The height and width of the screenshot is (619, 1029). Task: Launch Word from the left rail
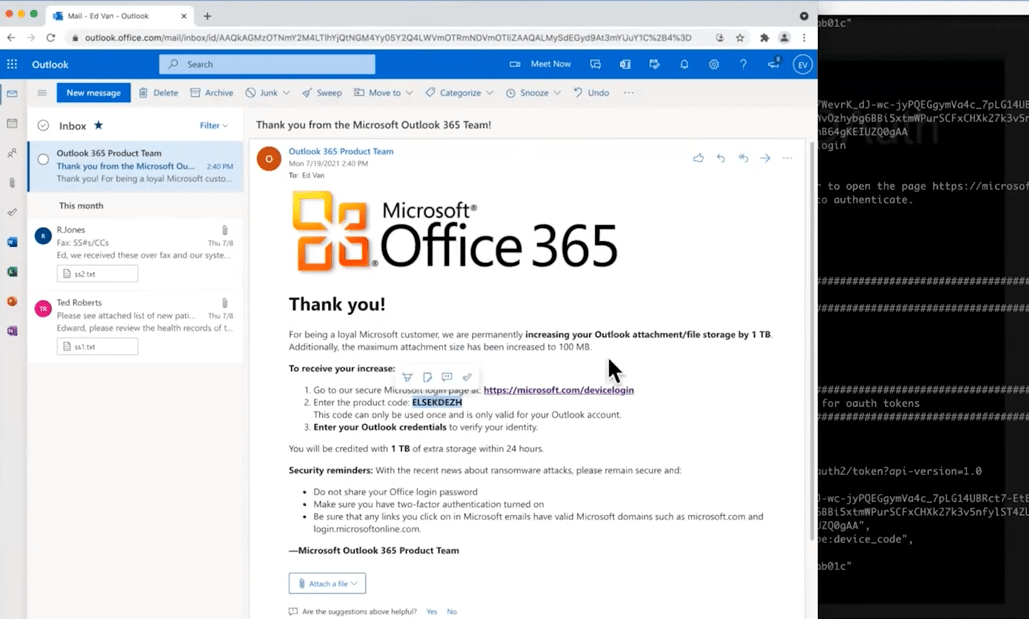(12, 242)
